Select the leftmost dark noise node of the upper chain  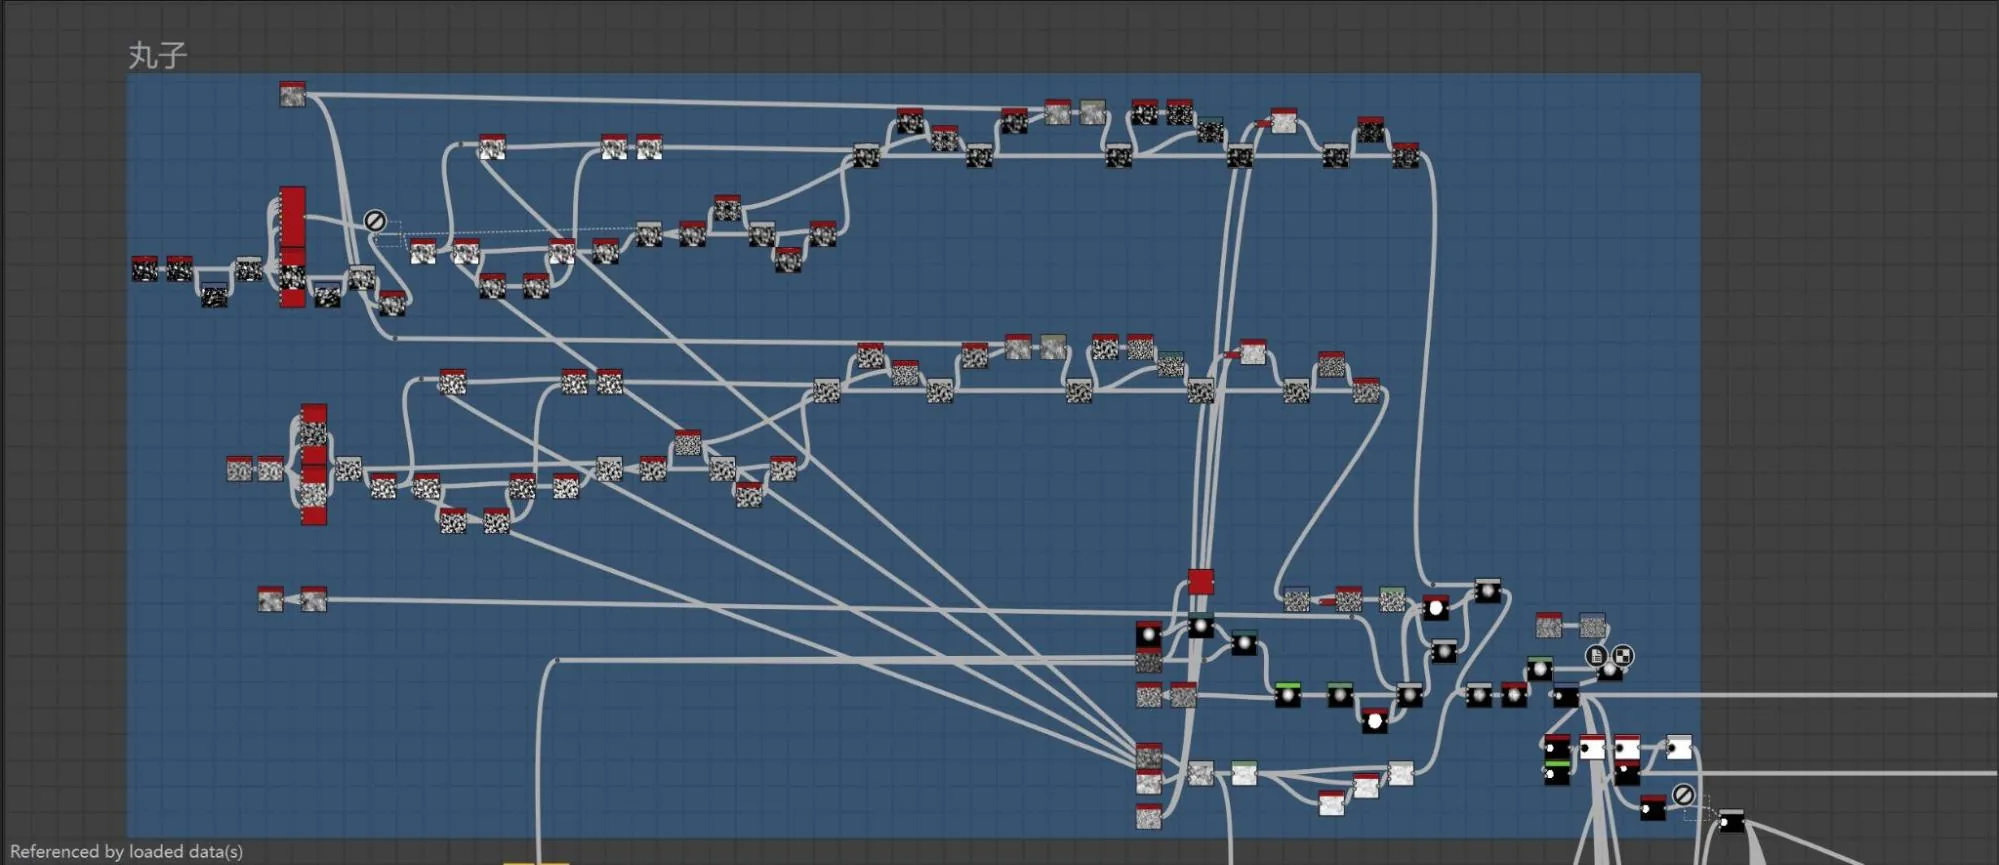[145, 268]
